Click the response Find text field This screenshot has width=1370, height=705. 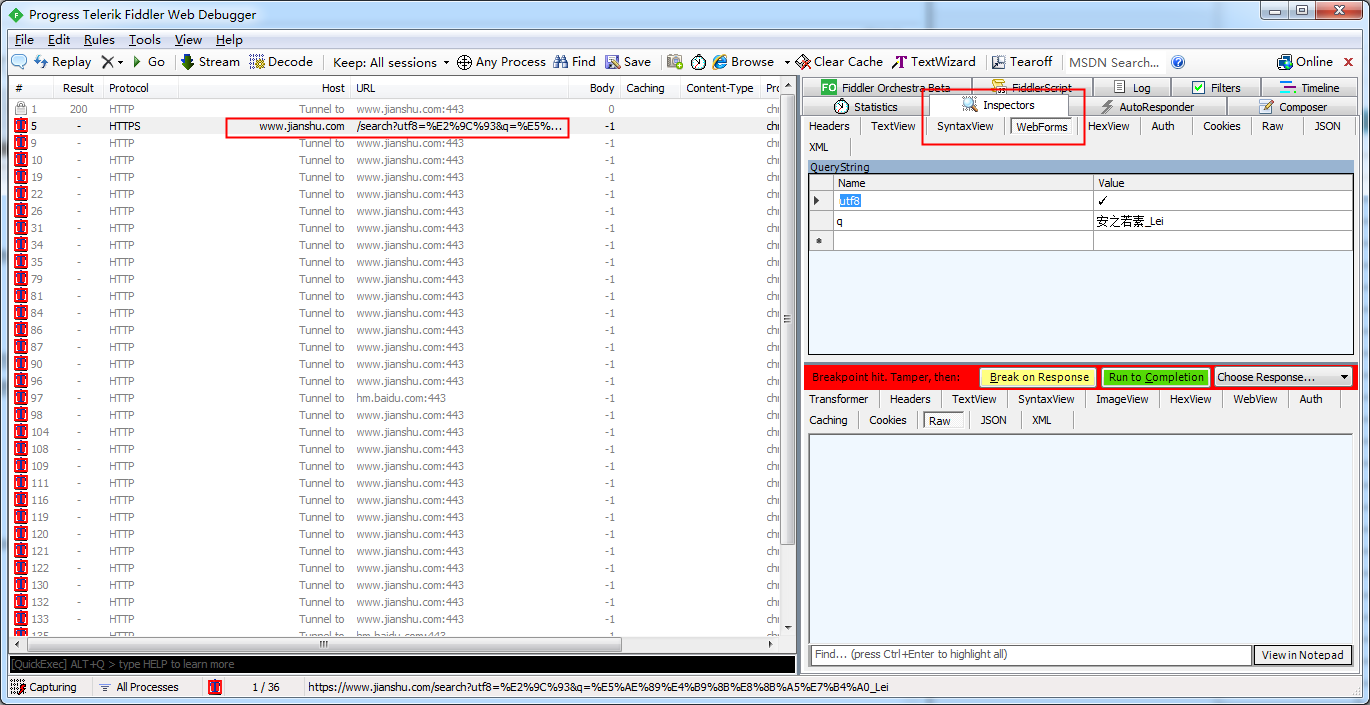(x=1030, y=655)
